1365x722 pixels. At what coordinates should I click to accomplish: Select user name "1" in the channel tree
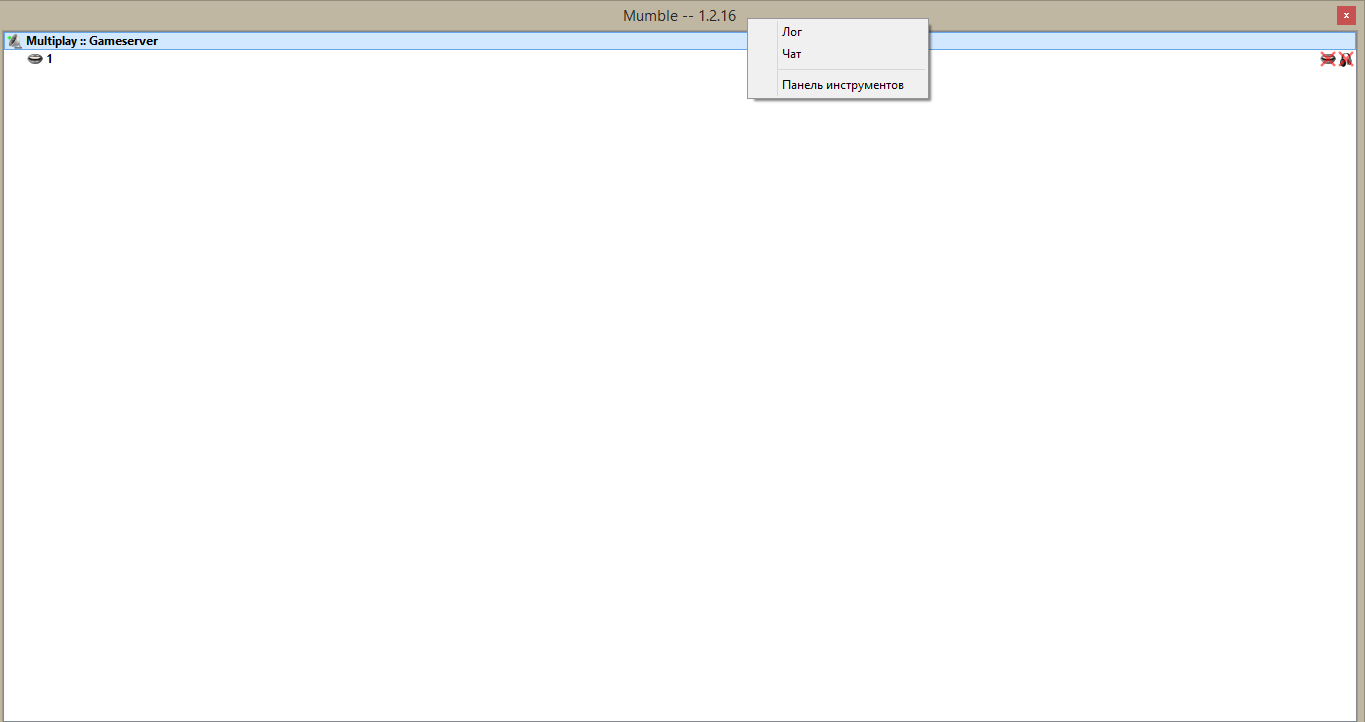click(x=50, y=59)
